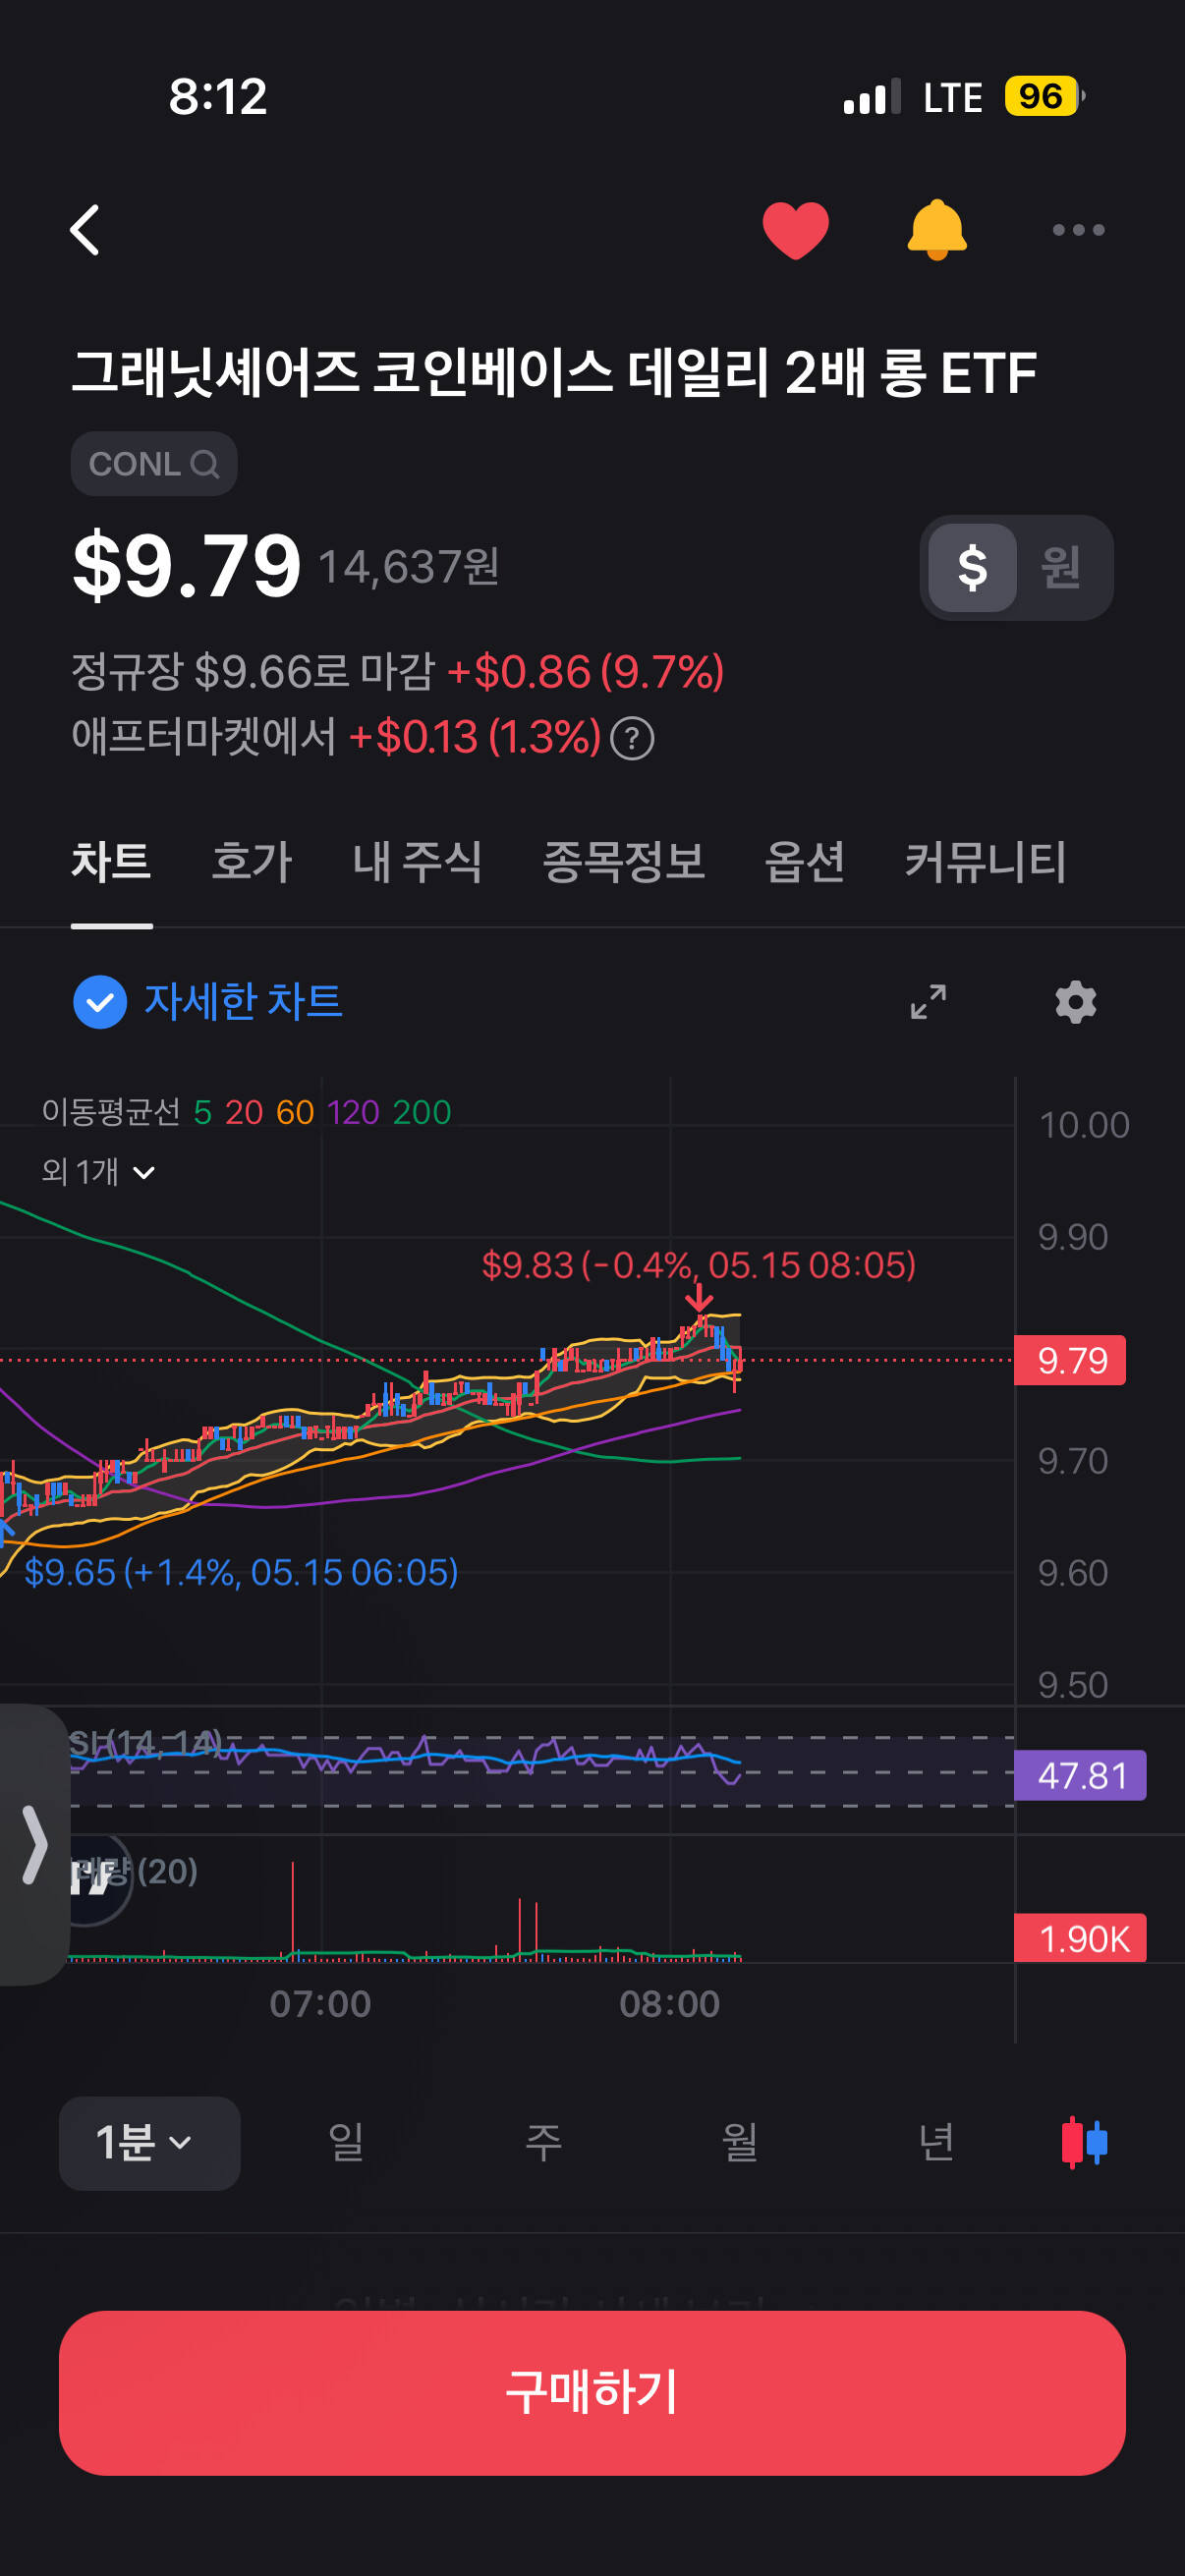Open after-market help question mark icon
This screenshot has height=2576, width=1185.
point(632,739)
